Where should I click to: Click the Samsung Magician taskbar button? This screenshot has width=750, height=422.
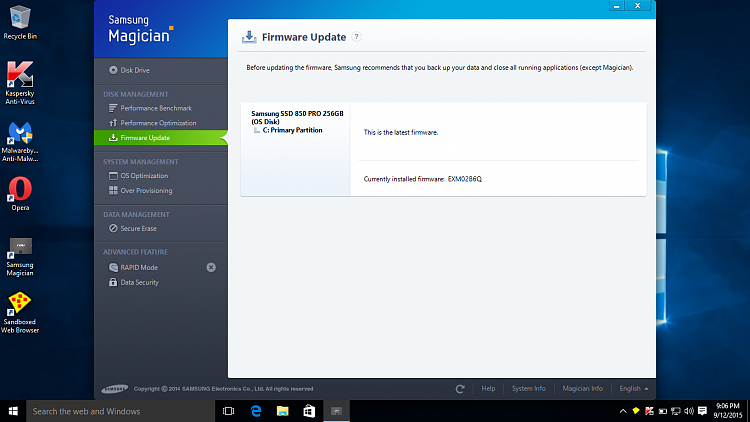coord(337,411)
